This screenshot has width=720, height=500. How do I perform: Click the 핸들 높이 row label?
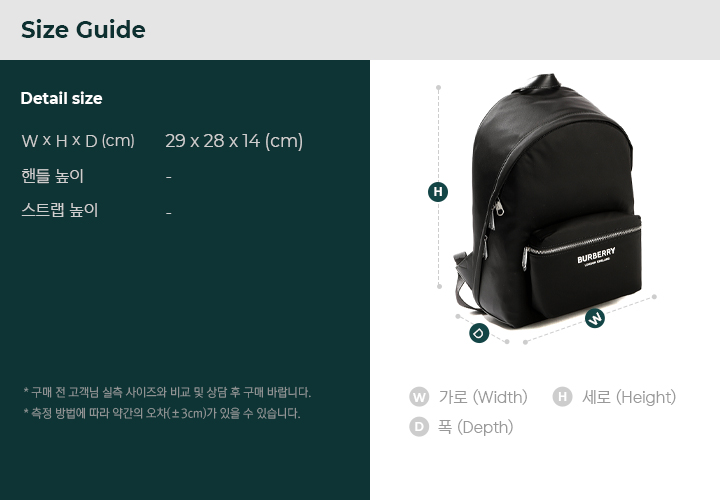pos(52,176)
